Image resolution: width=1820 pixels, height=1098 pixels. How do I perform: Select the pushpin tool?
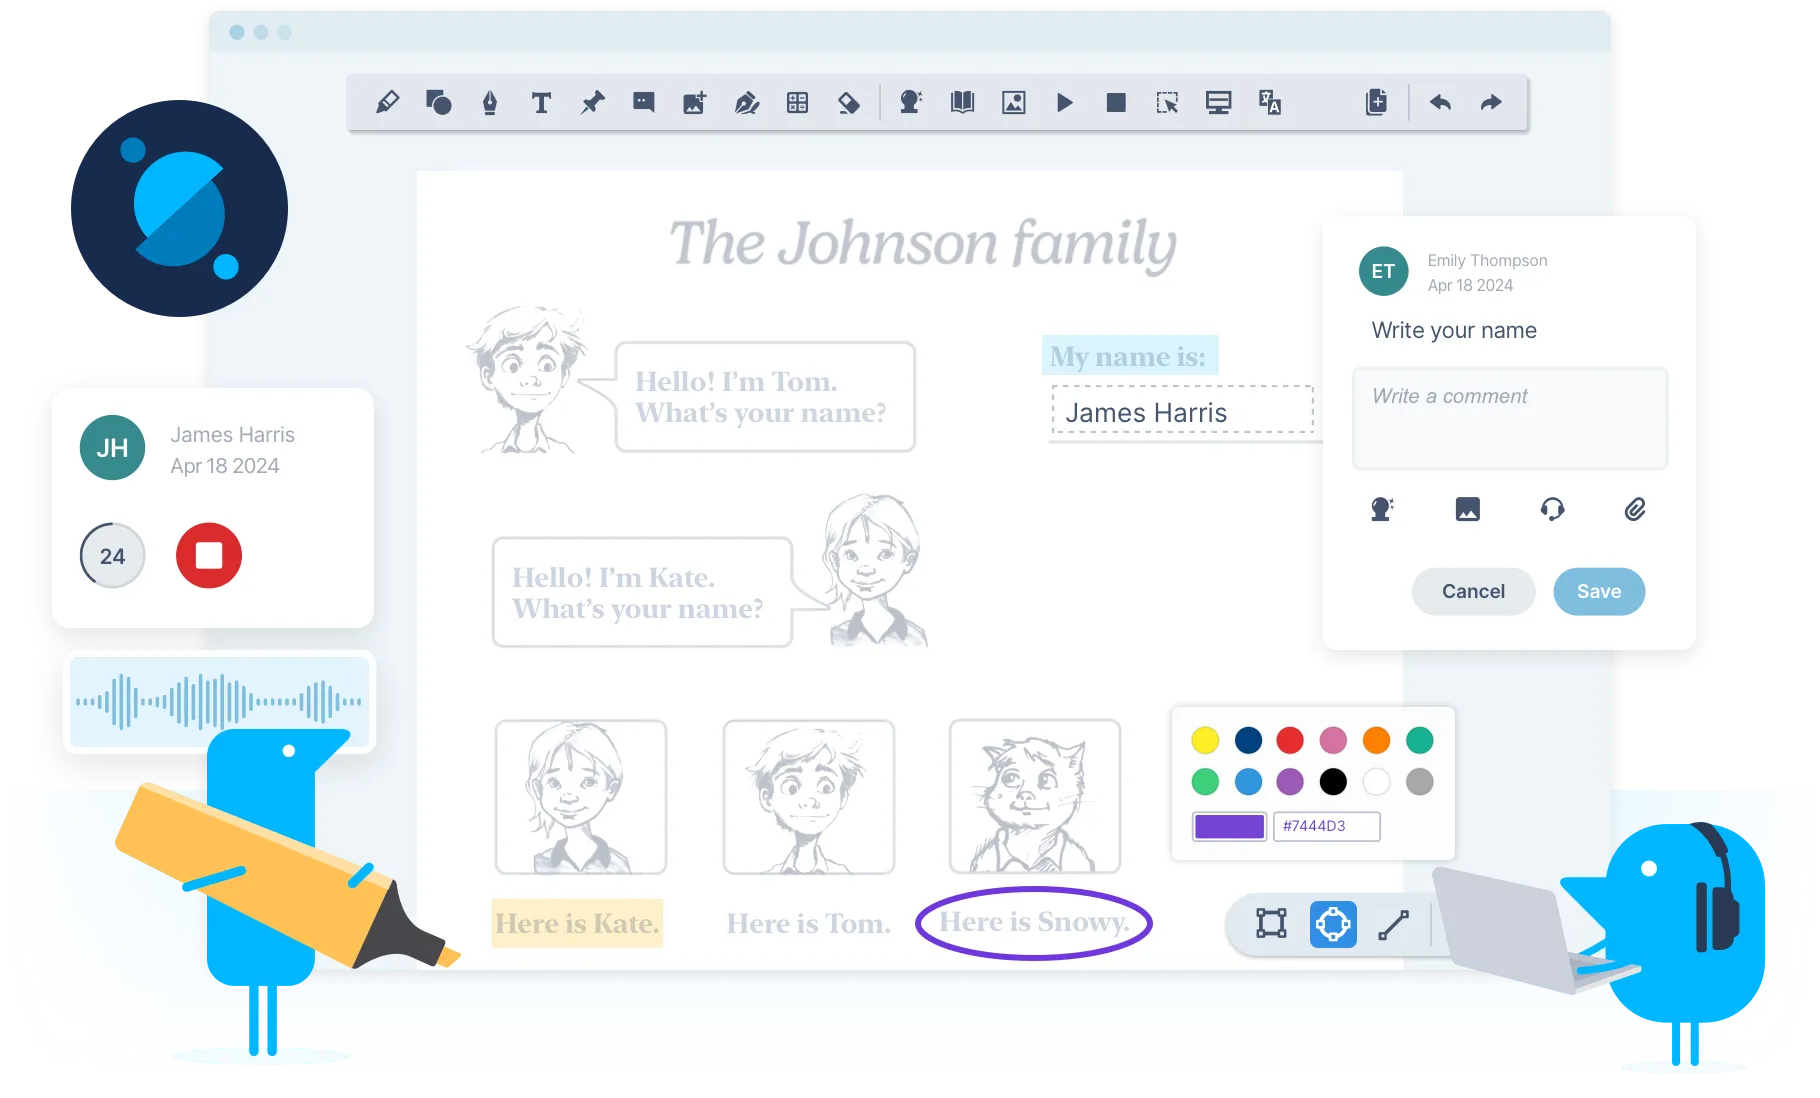click(593, 102)
